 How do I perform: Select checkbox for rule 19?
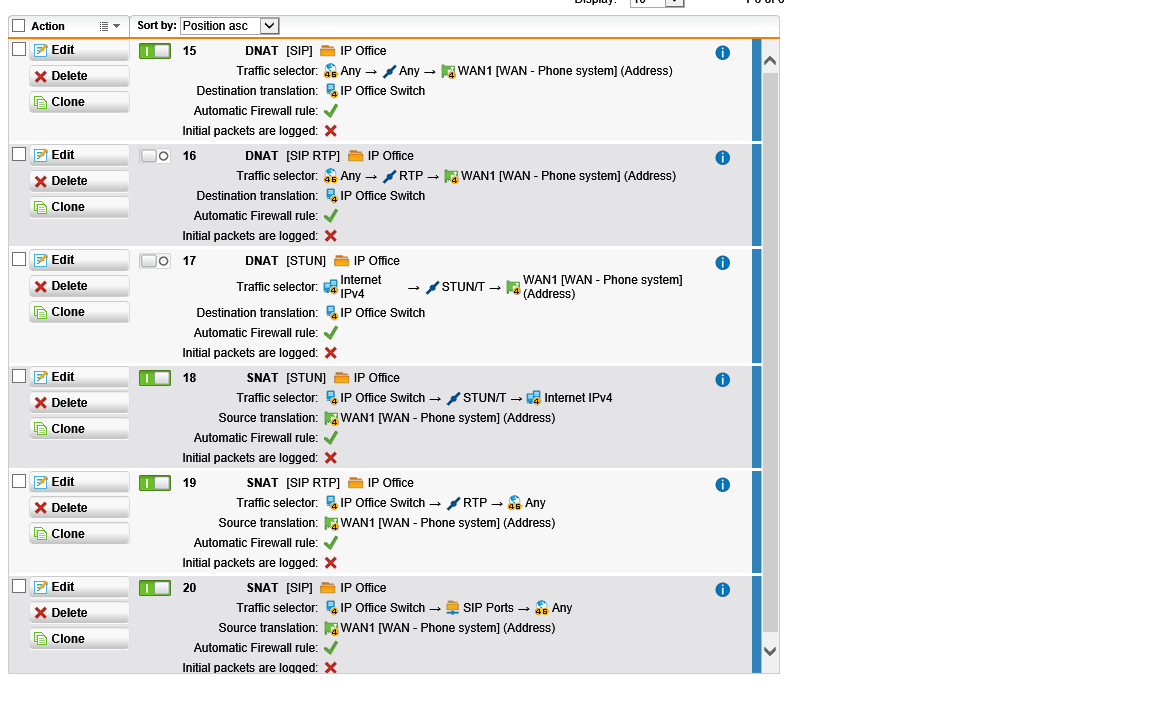click(x=19, y=481)
